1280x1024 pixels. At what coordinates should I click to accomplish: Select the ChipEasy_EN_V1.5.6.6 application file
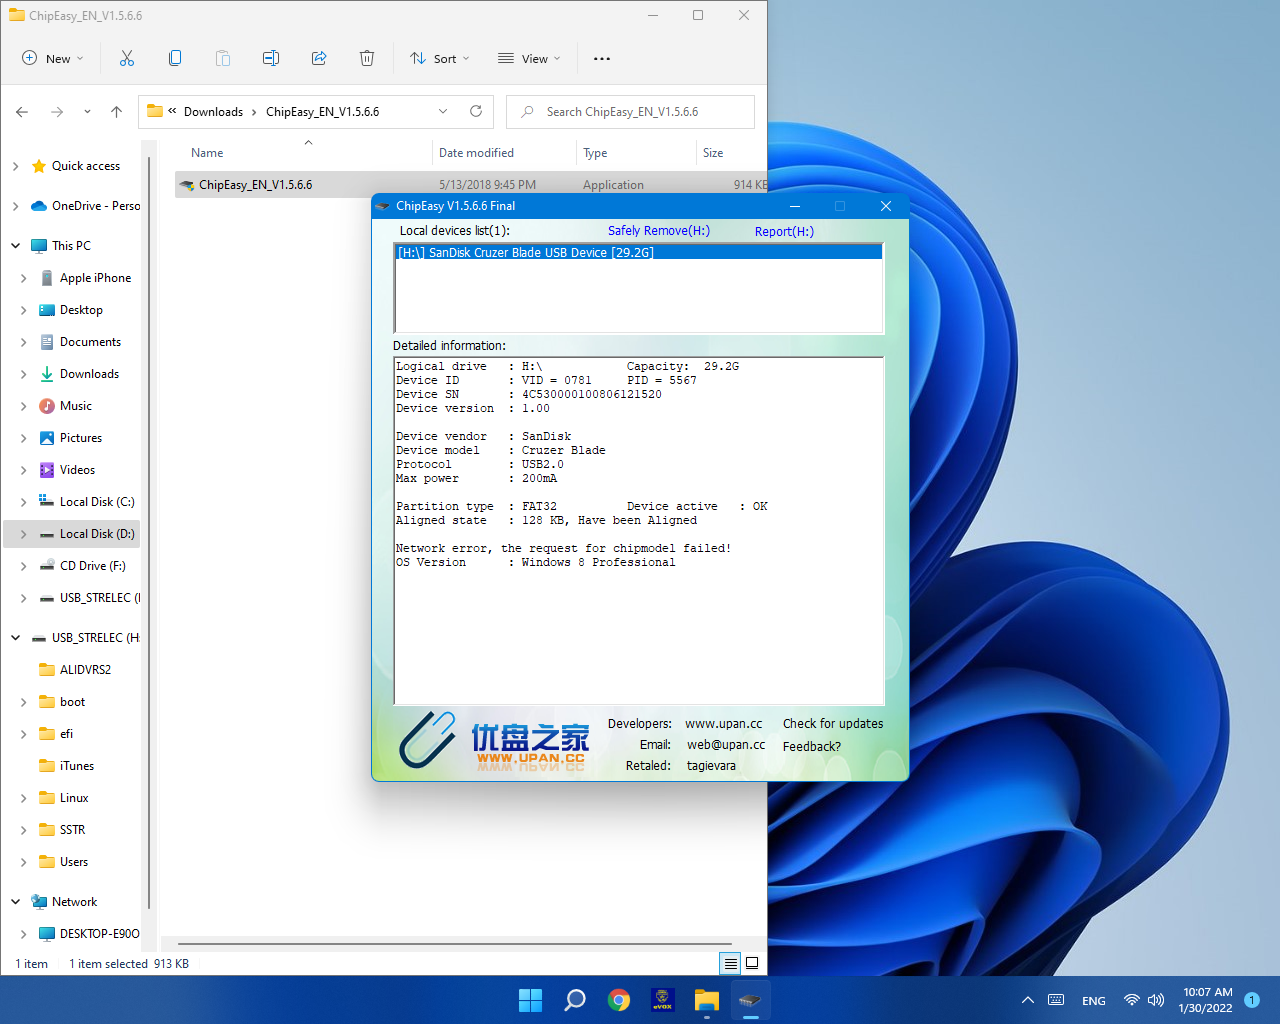(x=255, y=185)
